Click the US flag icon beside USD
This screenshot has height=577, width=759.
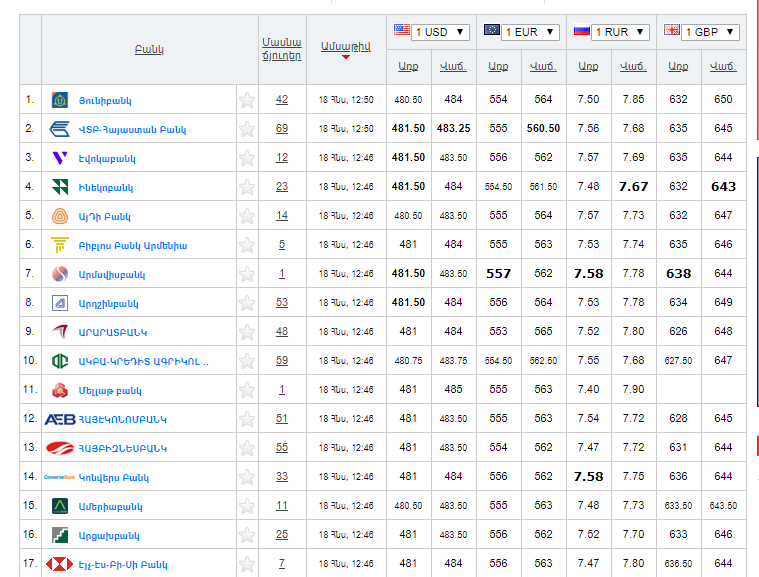point(402,30)
